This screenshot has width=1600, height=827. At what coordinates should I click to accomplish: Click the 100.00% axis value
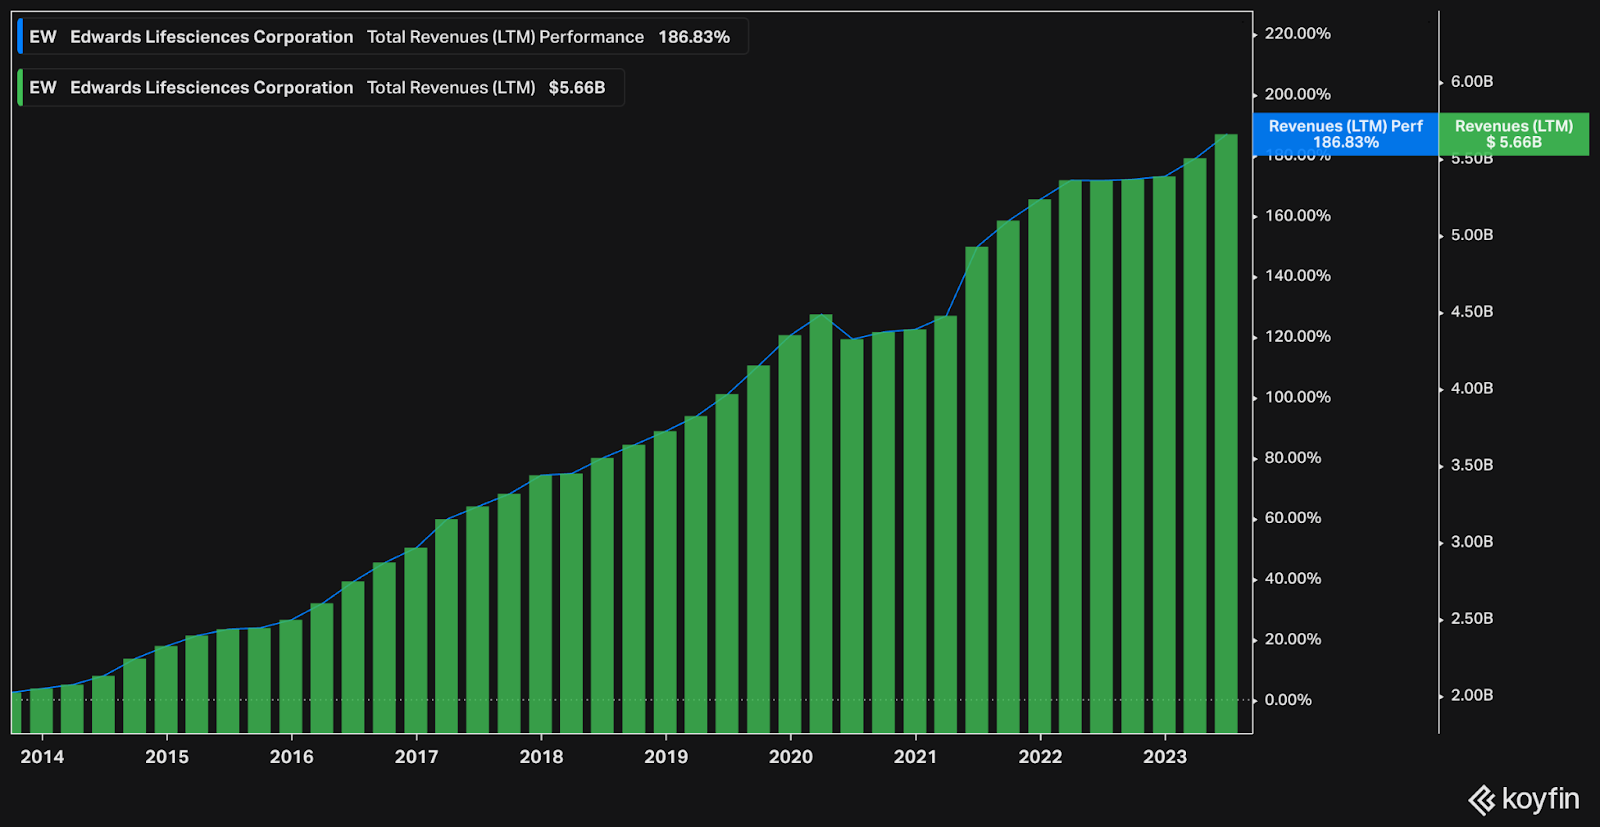click(1297, 397)
